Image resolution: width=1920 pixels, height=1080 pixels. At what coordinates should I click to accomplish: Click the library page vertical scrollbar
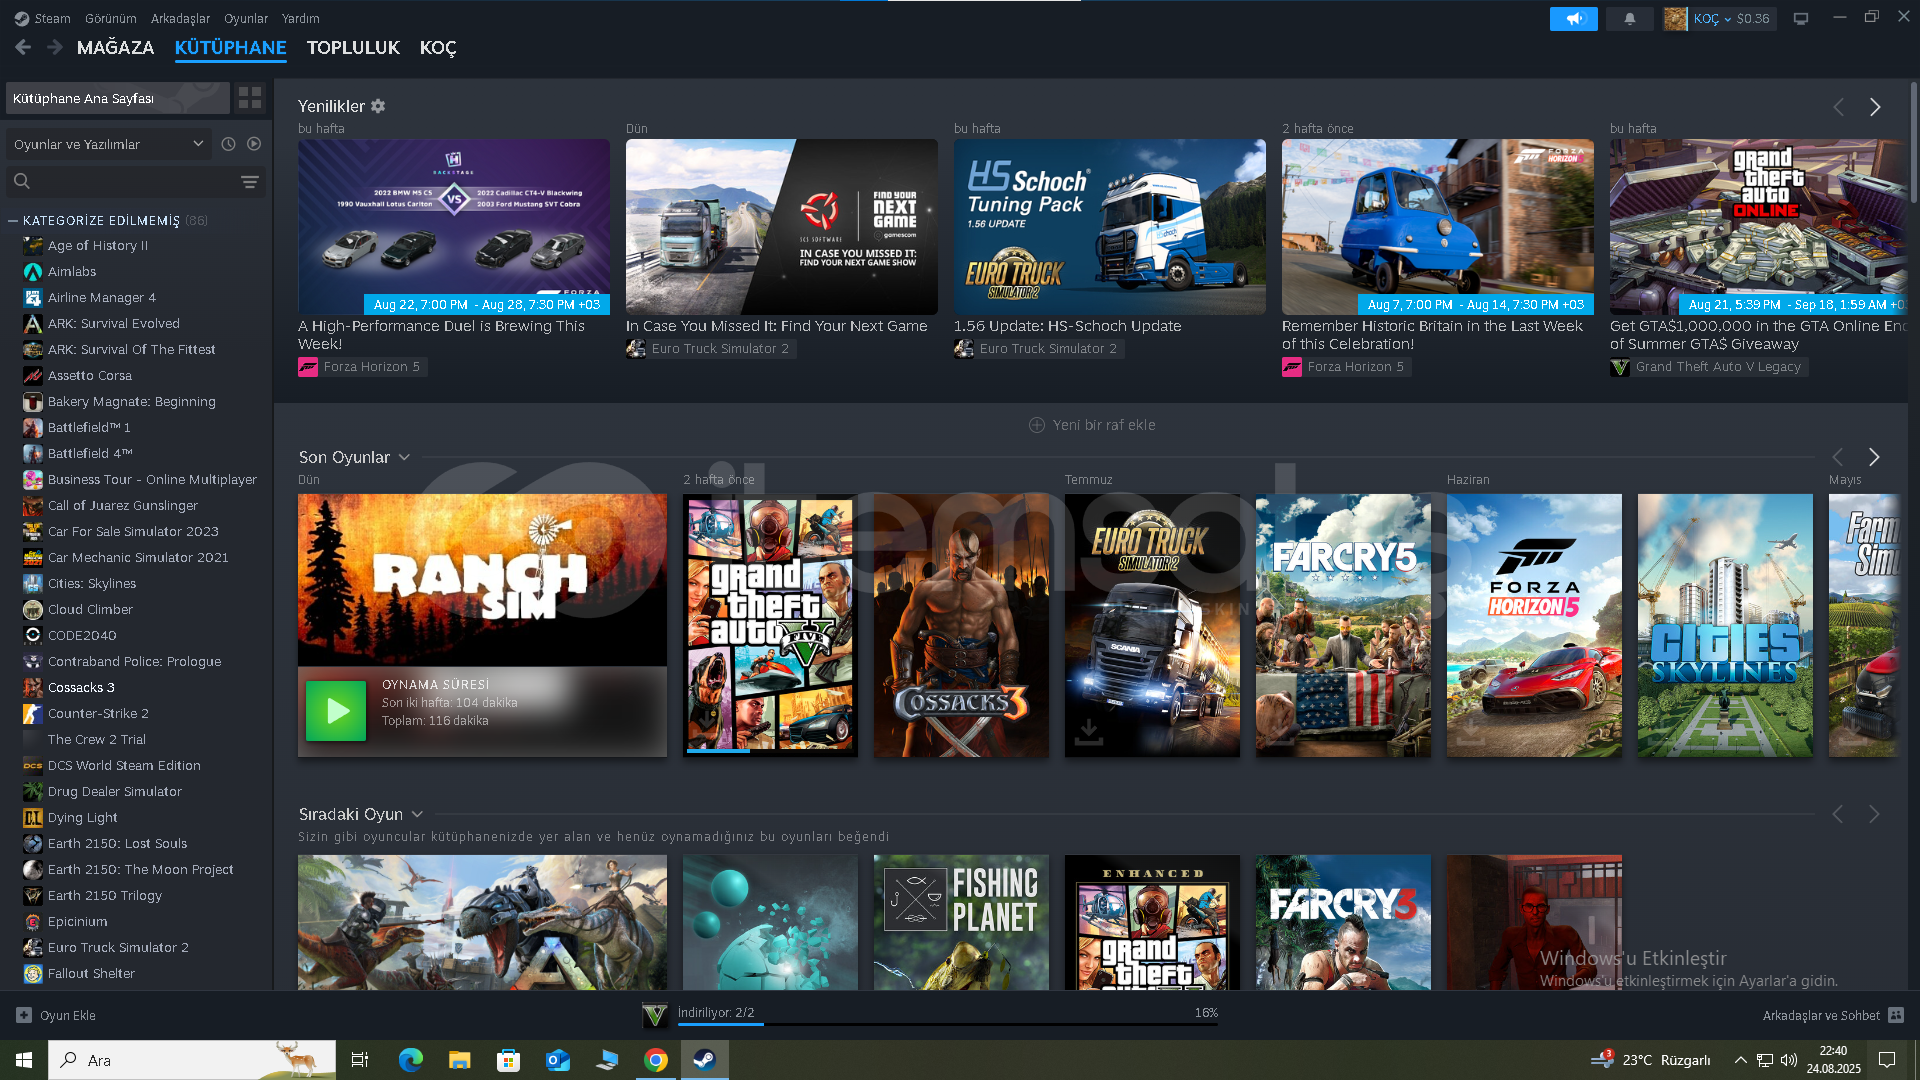point(1913,145)
